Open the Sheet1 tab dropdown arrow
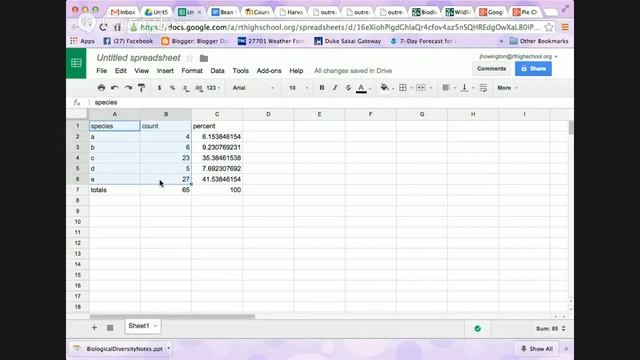The image size is (640, 360). click(x=156, y=326)
